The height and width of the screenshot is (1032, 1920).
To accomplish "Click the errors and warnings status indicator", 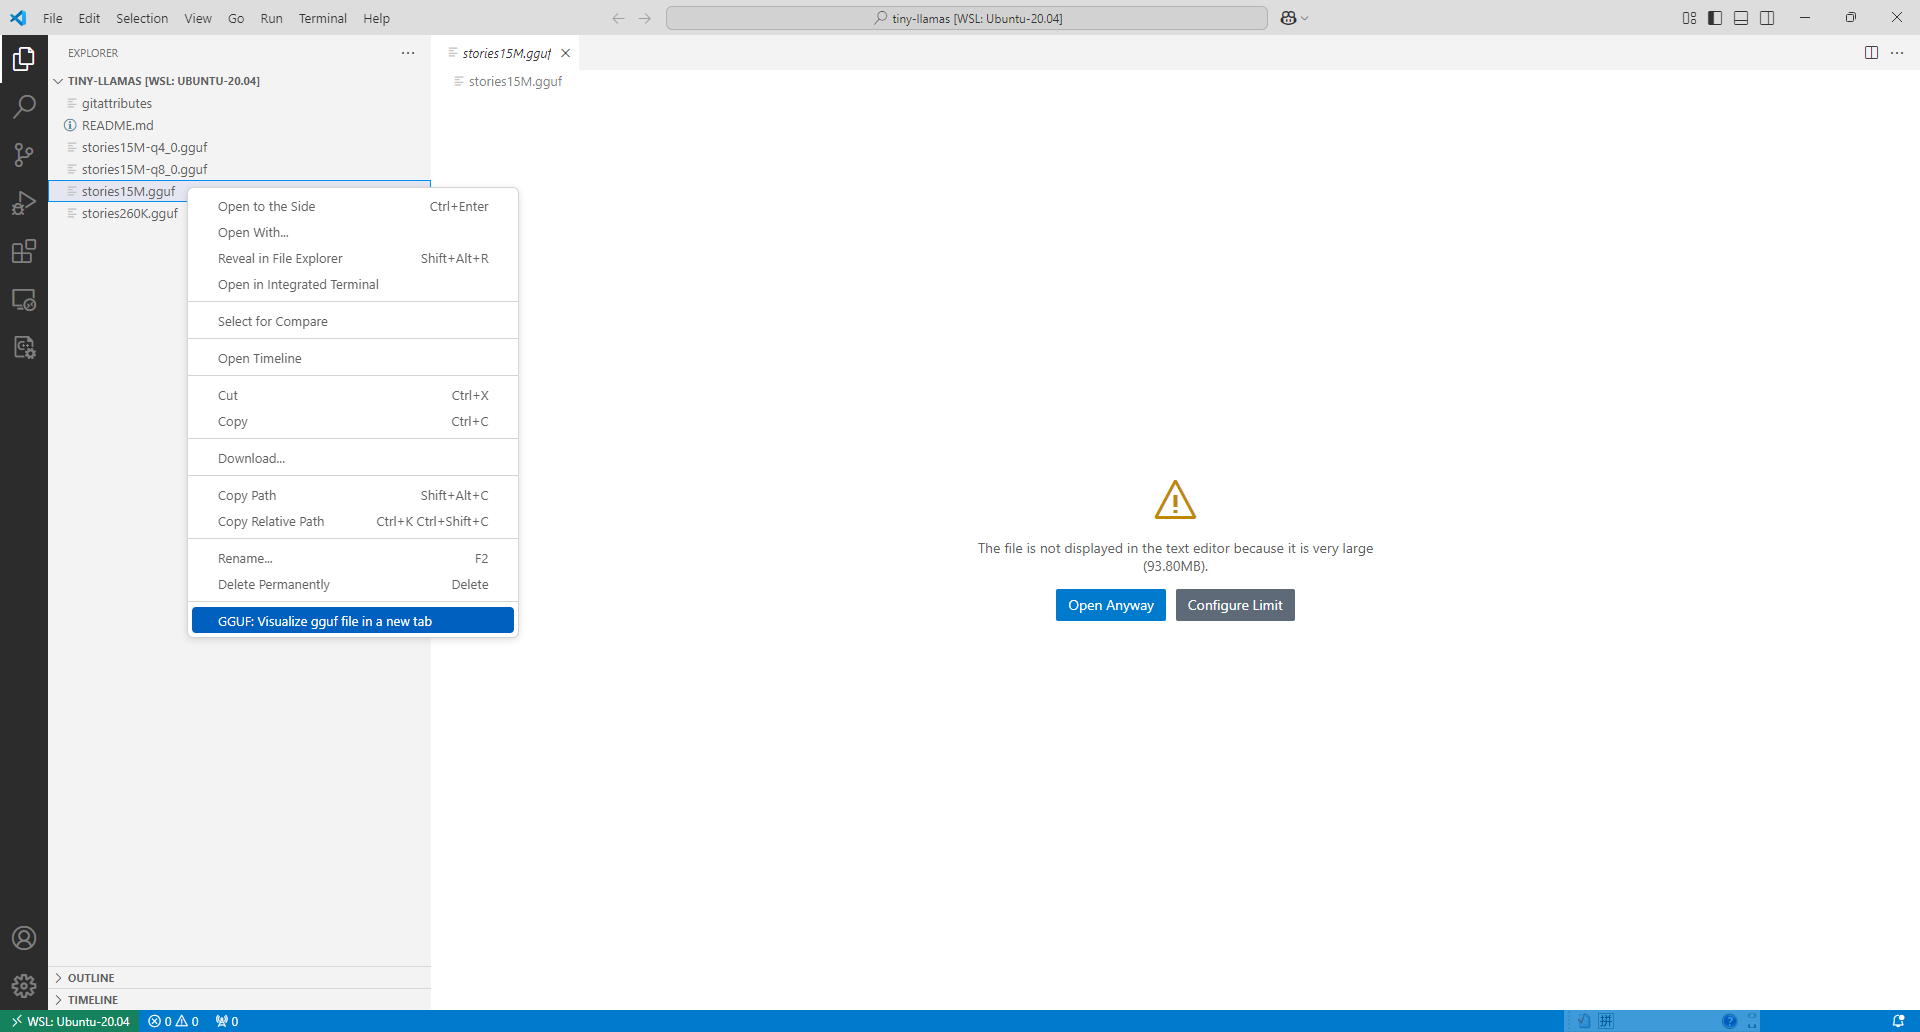I will tap(173, 1021).
